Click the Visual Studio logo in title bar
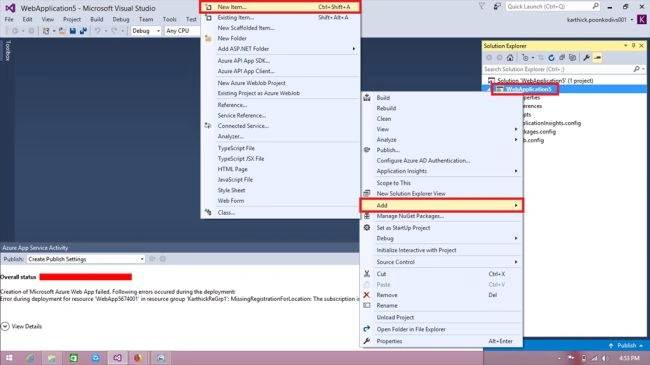The height and width of the screenshot is (365, 650). [x=10, y=8]
